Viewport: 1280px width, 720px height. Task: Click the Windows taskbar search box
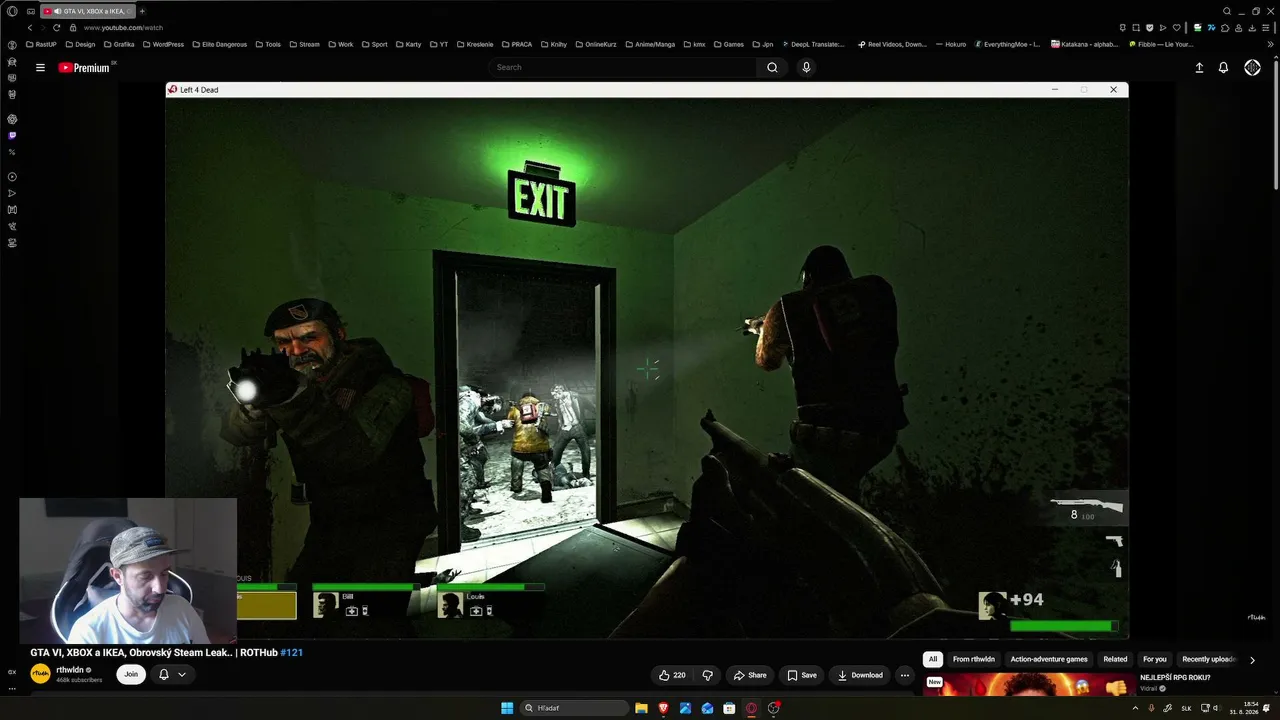[x=575, y=708]
